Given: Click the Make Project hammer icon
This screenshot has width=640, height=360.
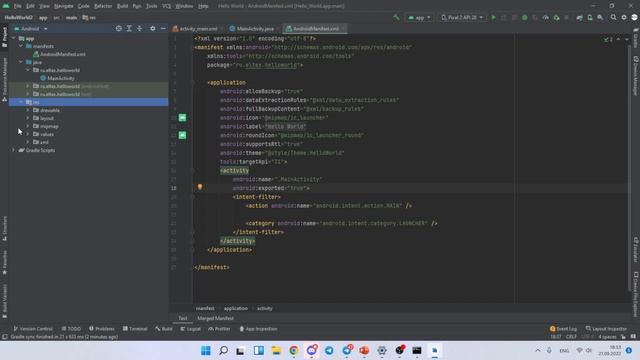Looking at the screenshot, I should pyautogui.click(x=396, y=18).
